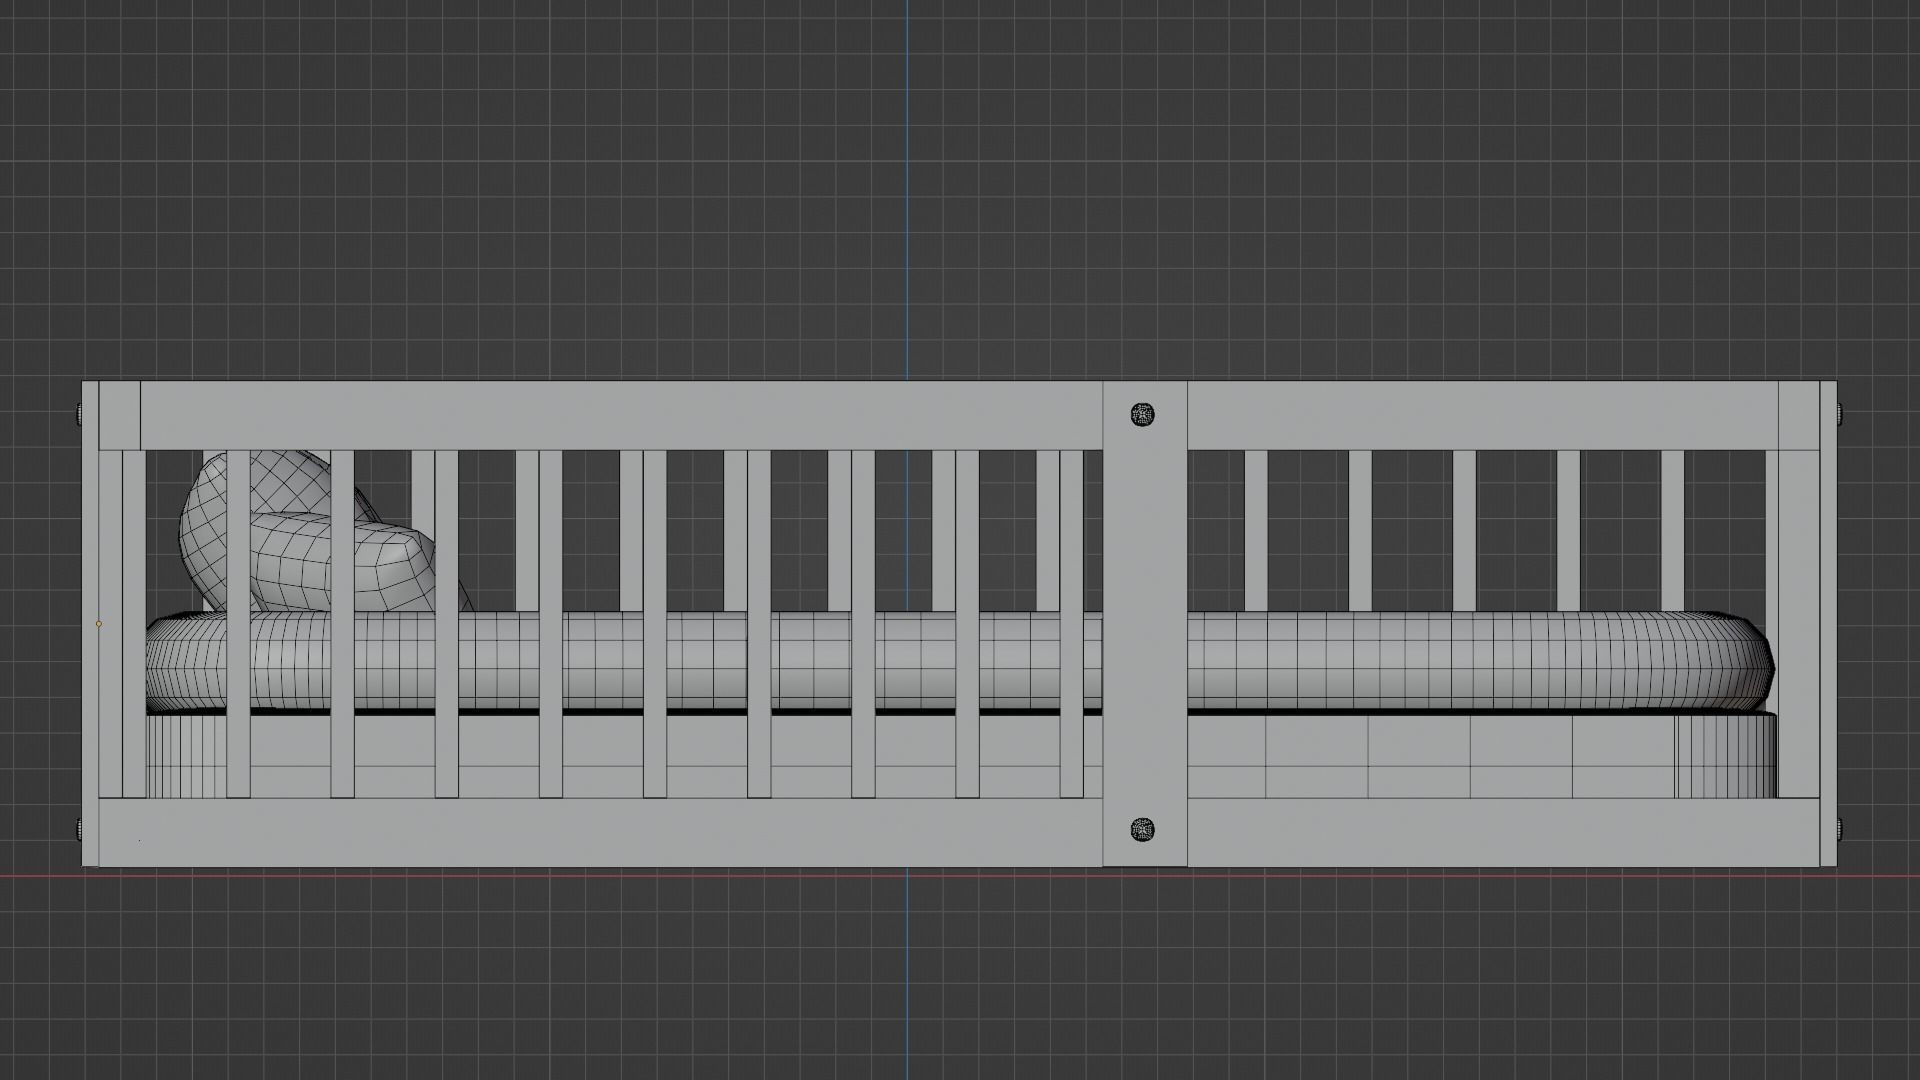Click the top-right side screw head

(x=1840, y=413)
